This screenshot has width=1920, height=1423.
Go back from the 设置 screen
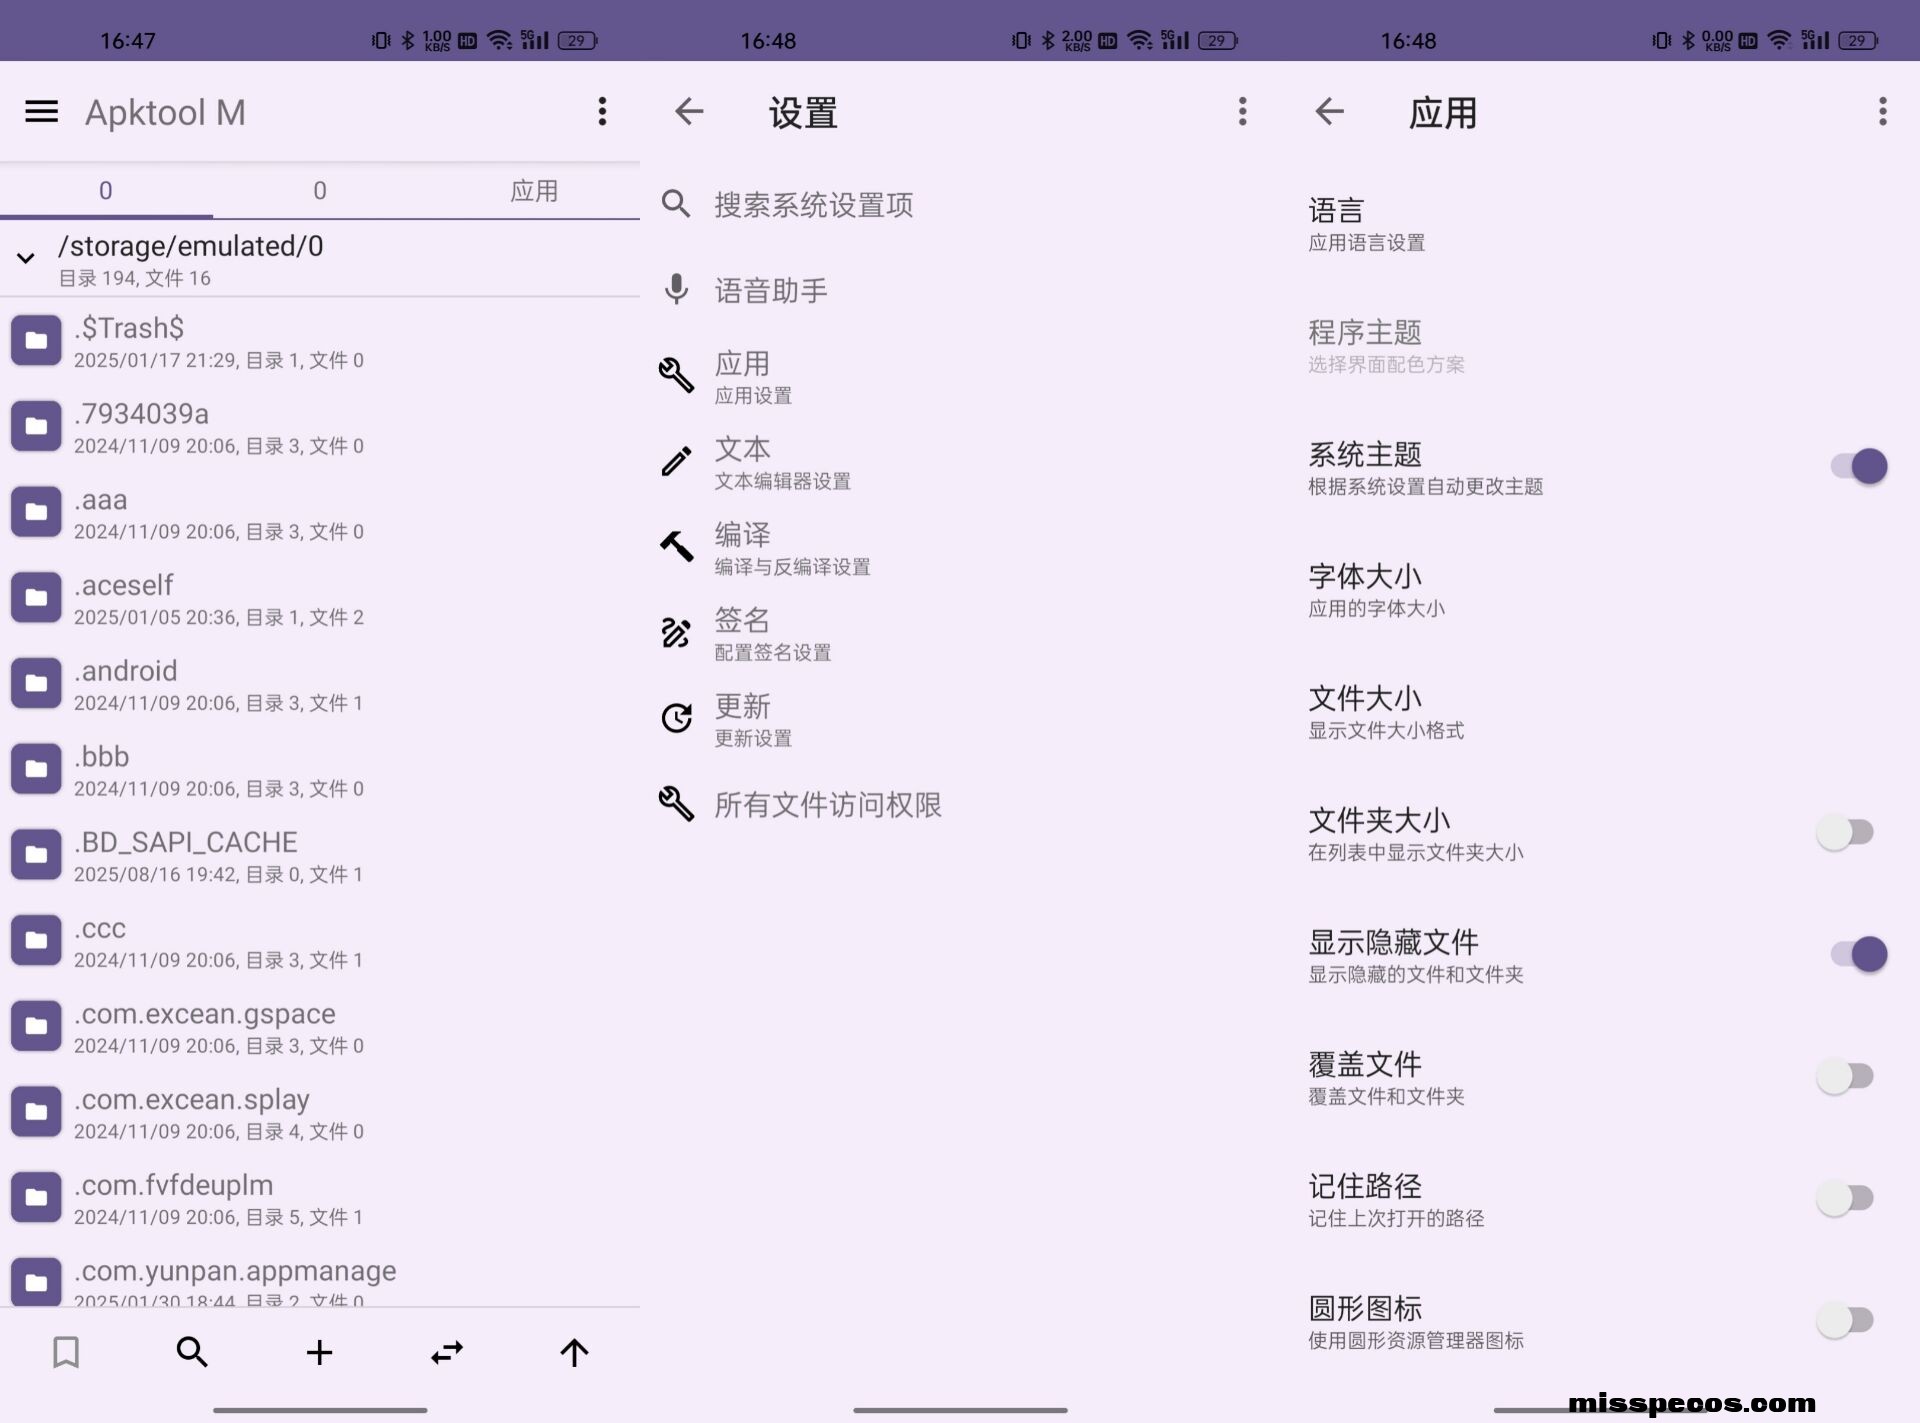coord(689,111)
